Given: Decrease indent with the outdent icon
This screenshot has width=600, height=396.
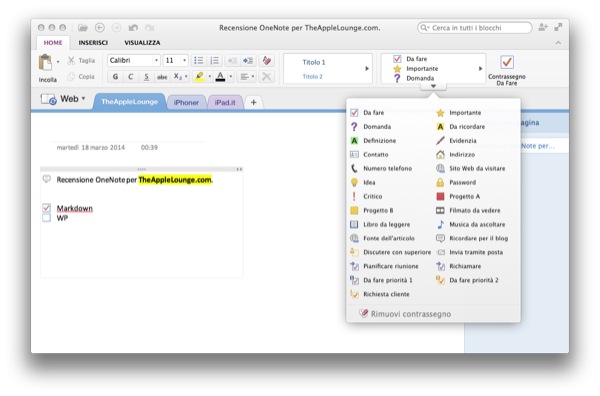Looking at the screenshot, I should [232, 60].
